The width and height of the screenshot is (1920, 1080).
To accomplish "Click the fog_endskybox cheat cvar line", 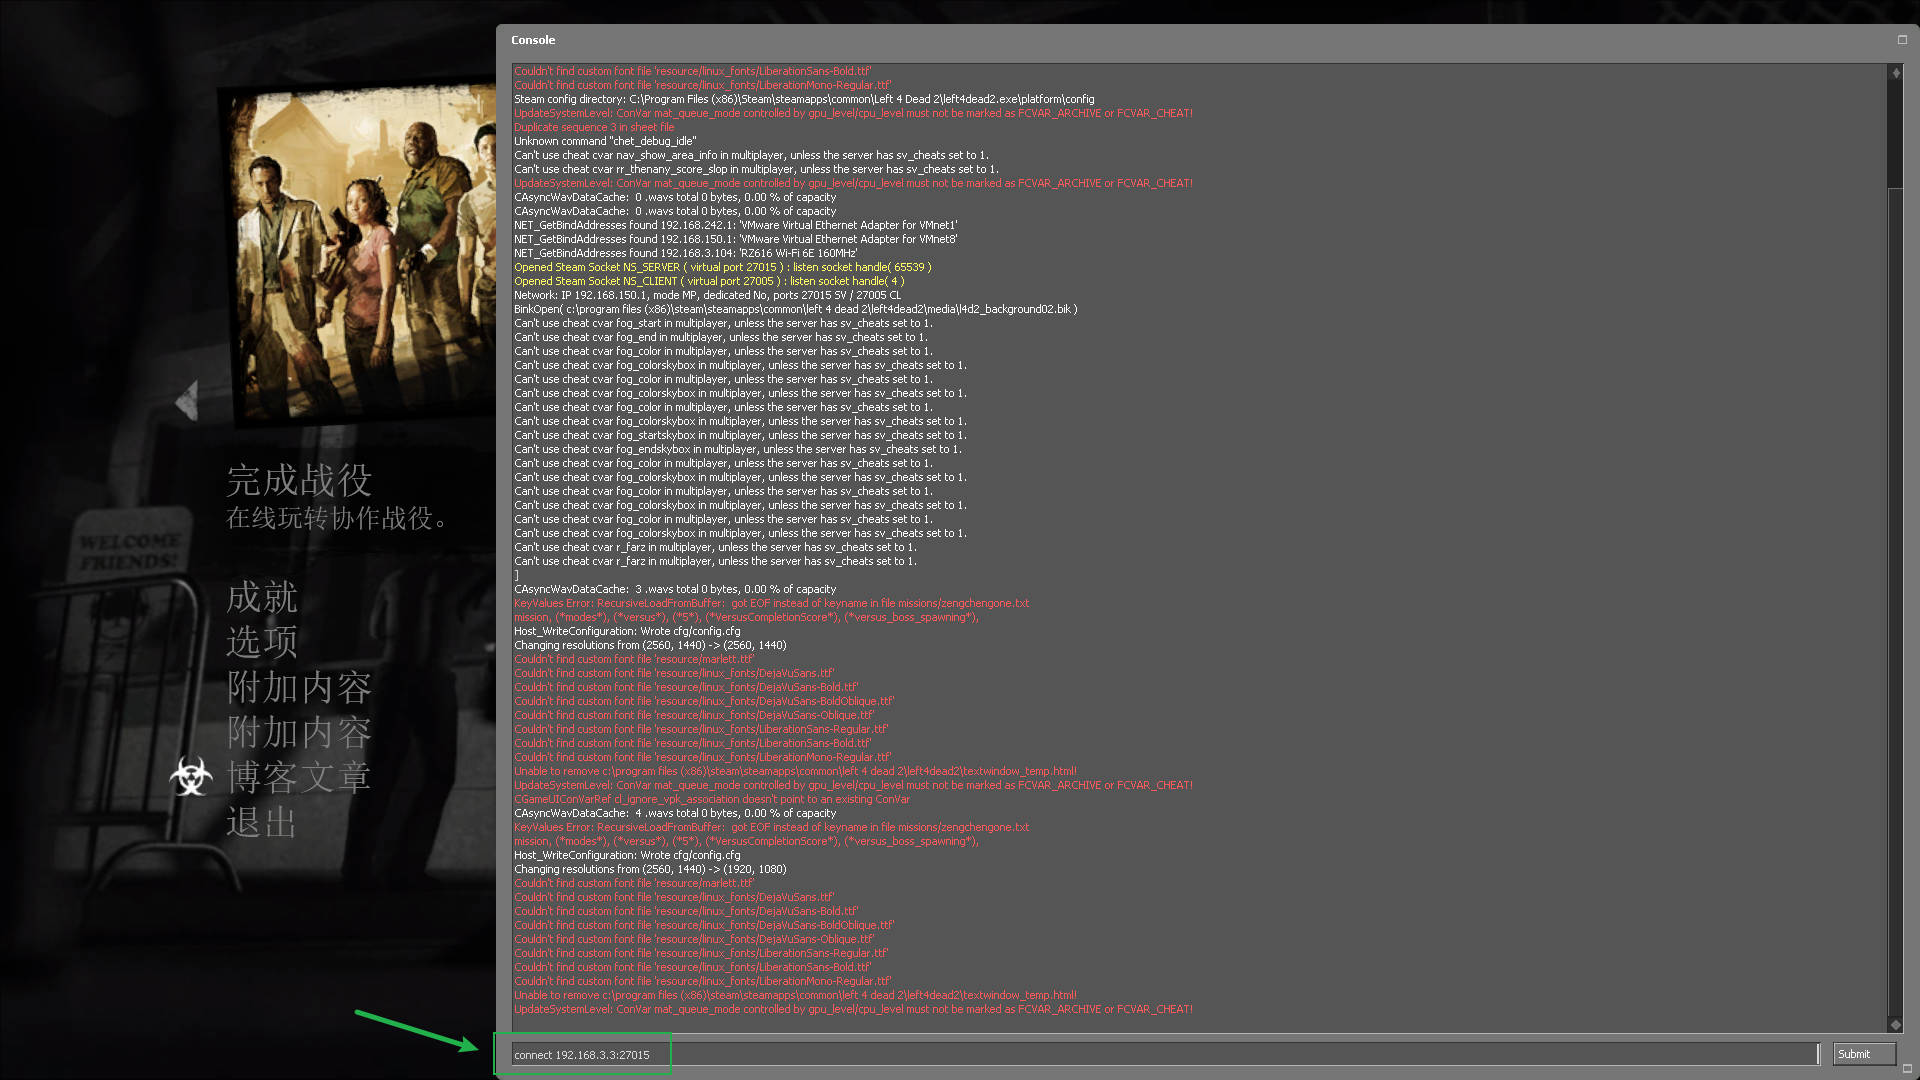I will click(x=738, y=449).
